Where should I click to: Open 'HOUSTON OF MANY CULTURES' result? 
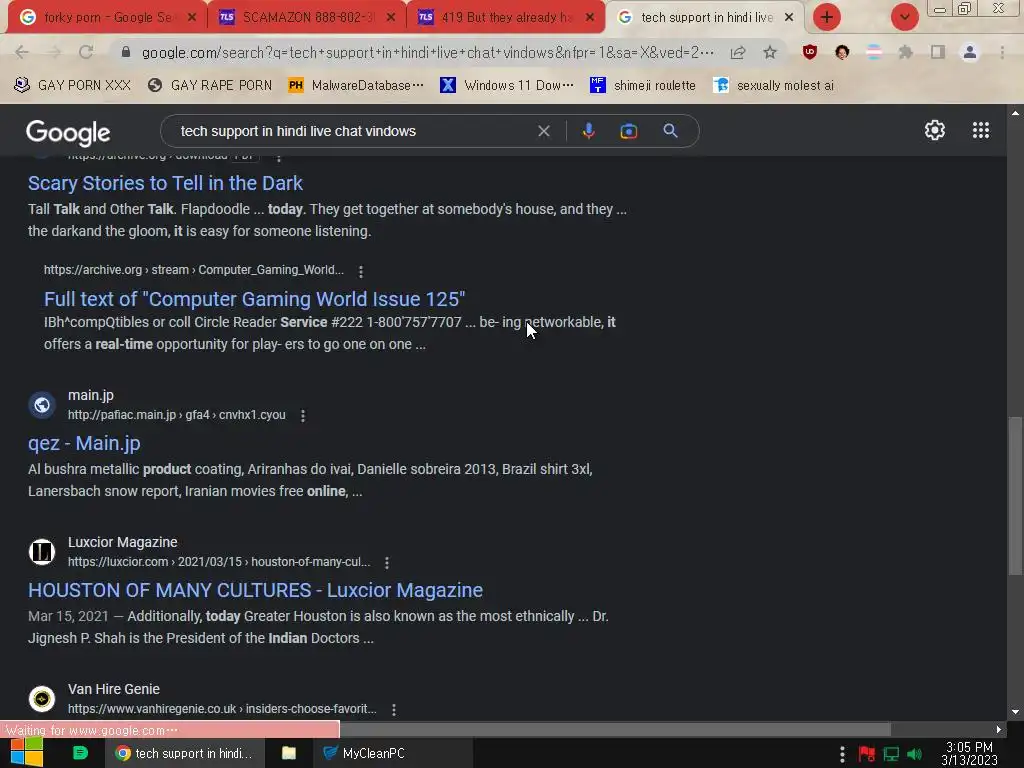click(255, 590)
